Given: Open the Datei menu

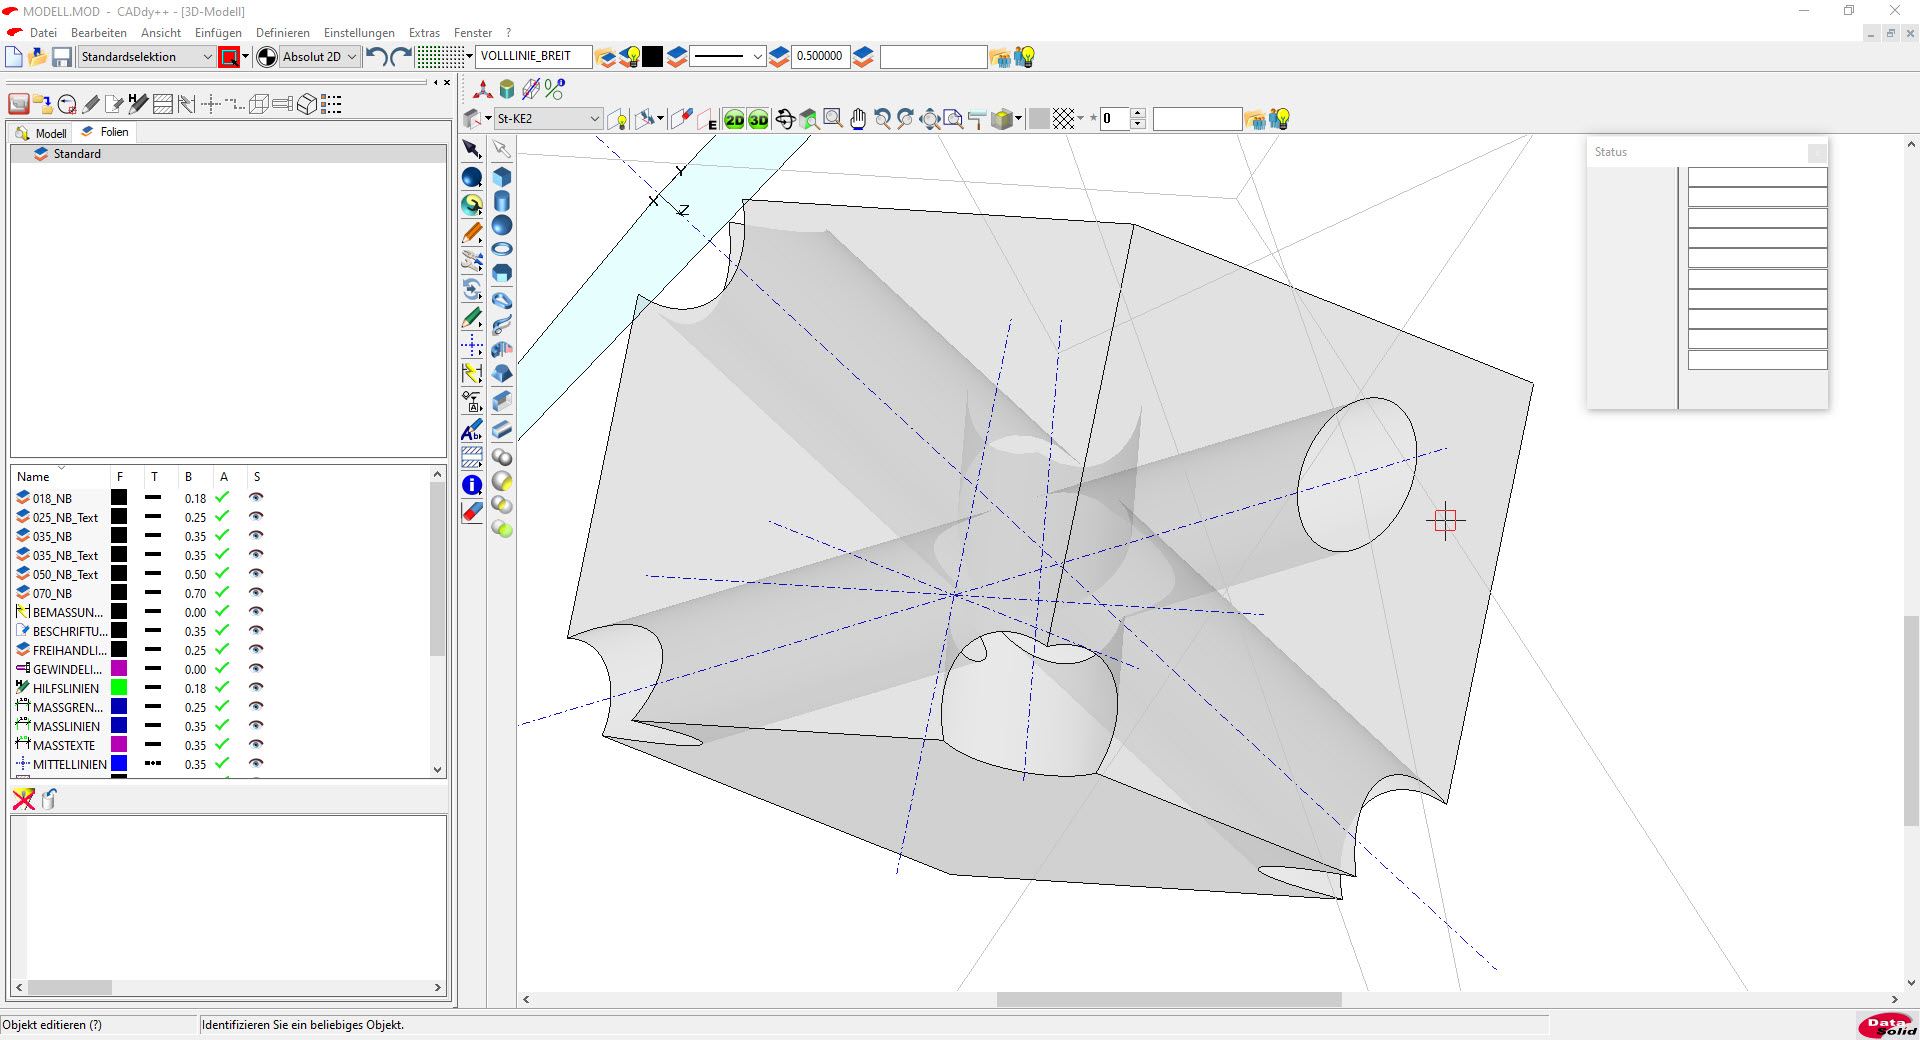Looking at the screenshot, I should (43, 33).
